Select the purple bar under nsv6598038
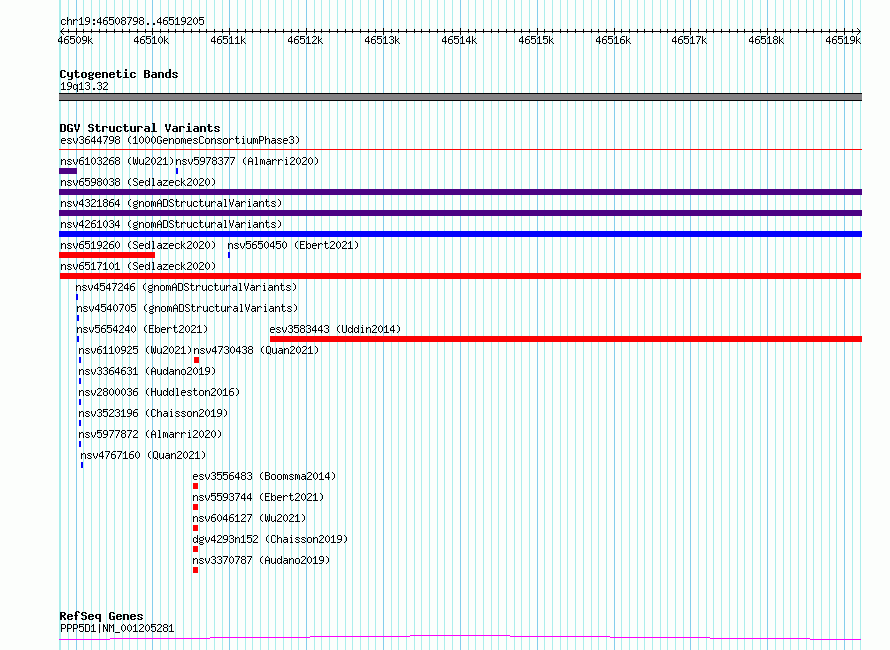This screenshot has height=650, width=890. (460, 192)
